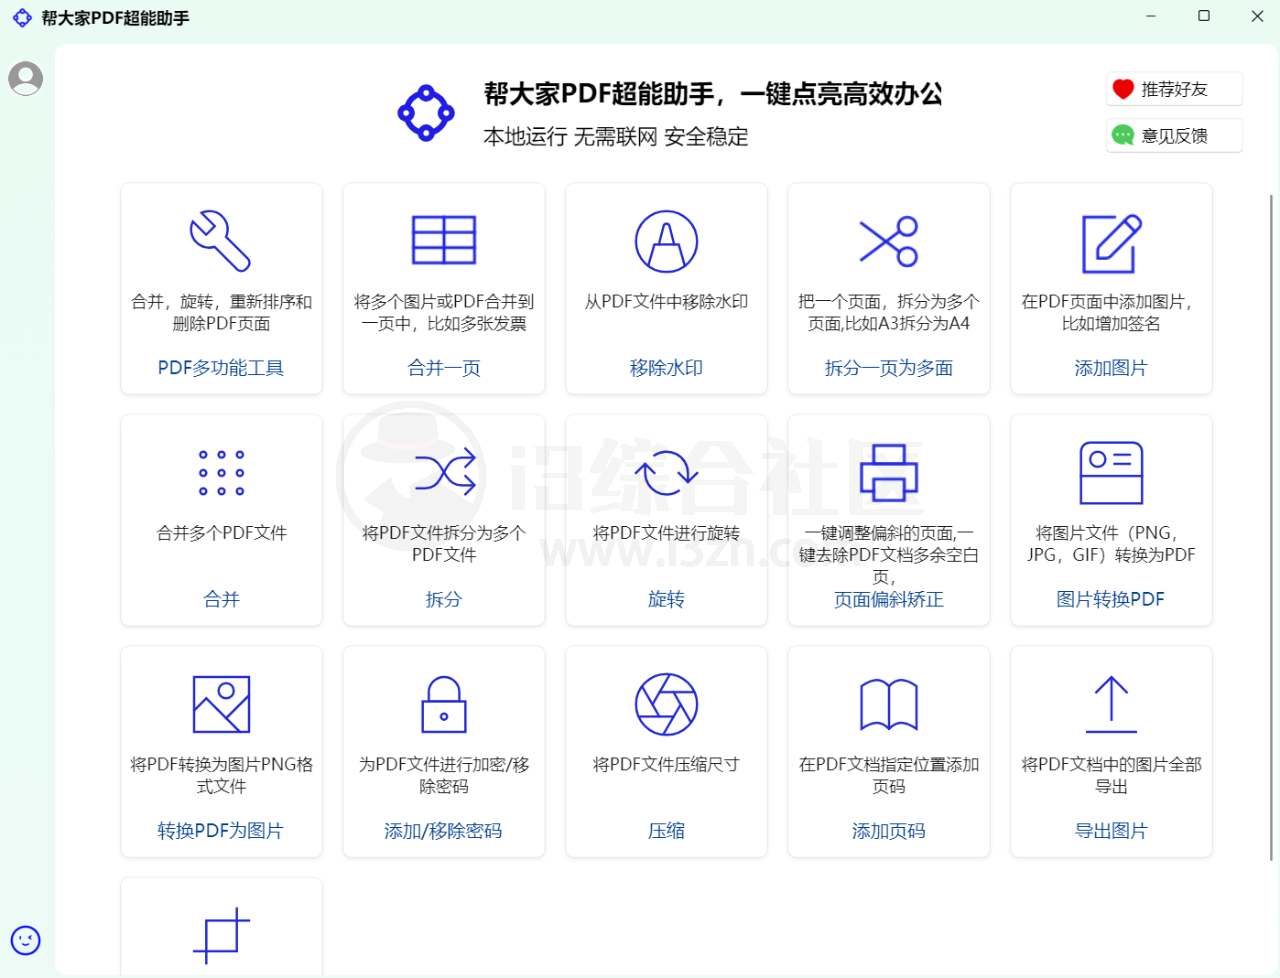This screenshot has width=1280, height=978.
Task: Click the 推荐好友 button
Action: coord(1174,89)
